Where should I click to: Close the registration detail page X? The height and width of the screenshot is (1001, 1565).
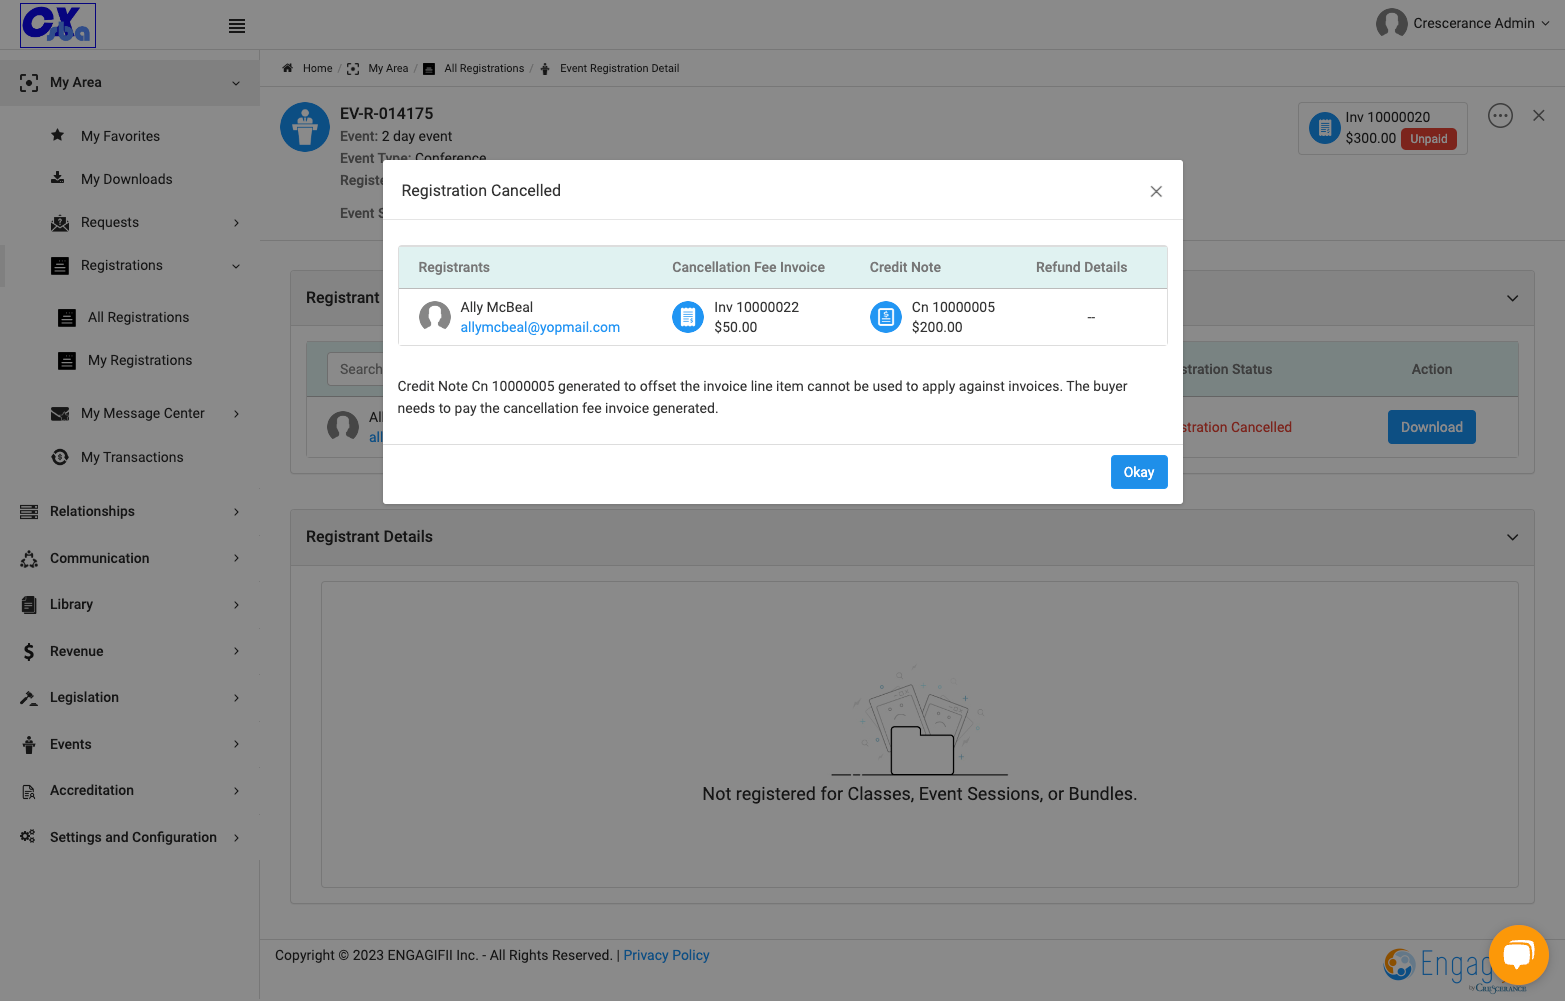(x=1539, y=116)
